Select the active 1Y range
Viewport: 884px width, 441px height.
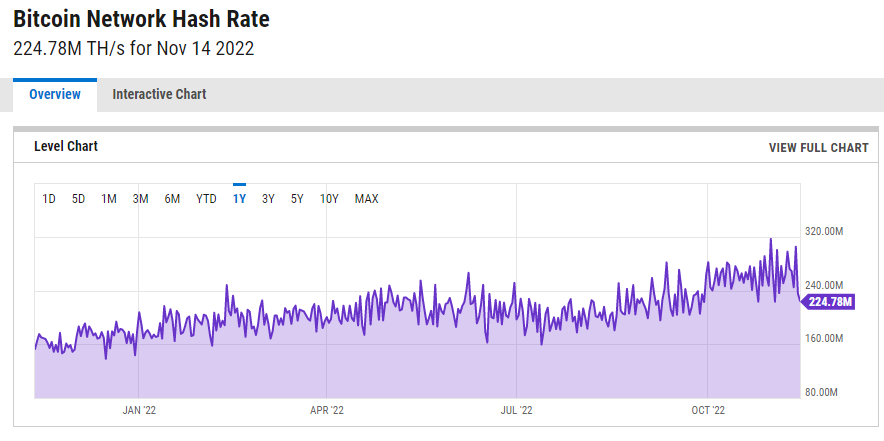pos(239,199)
